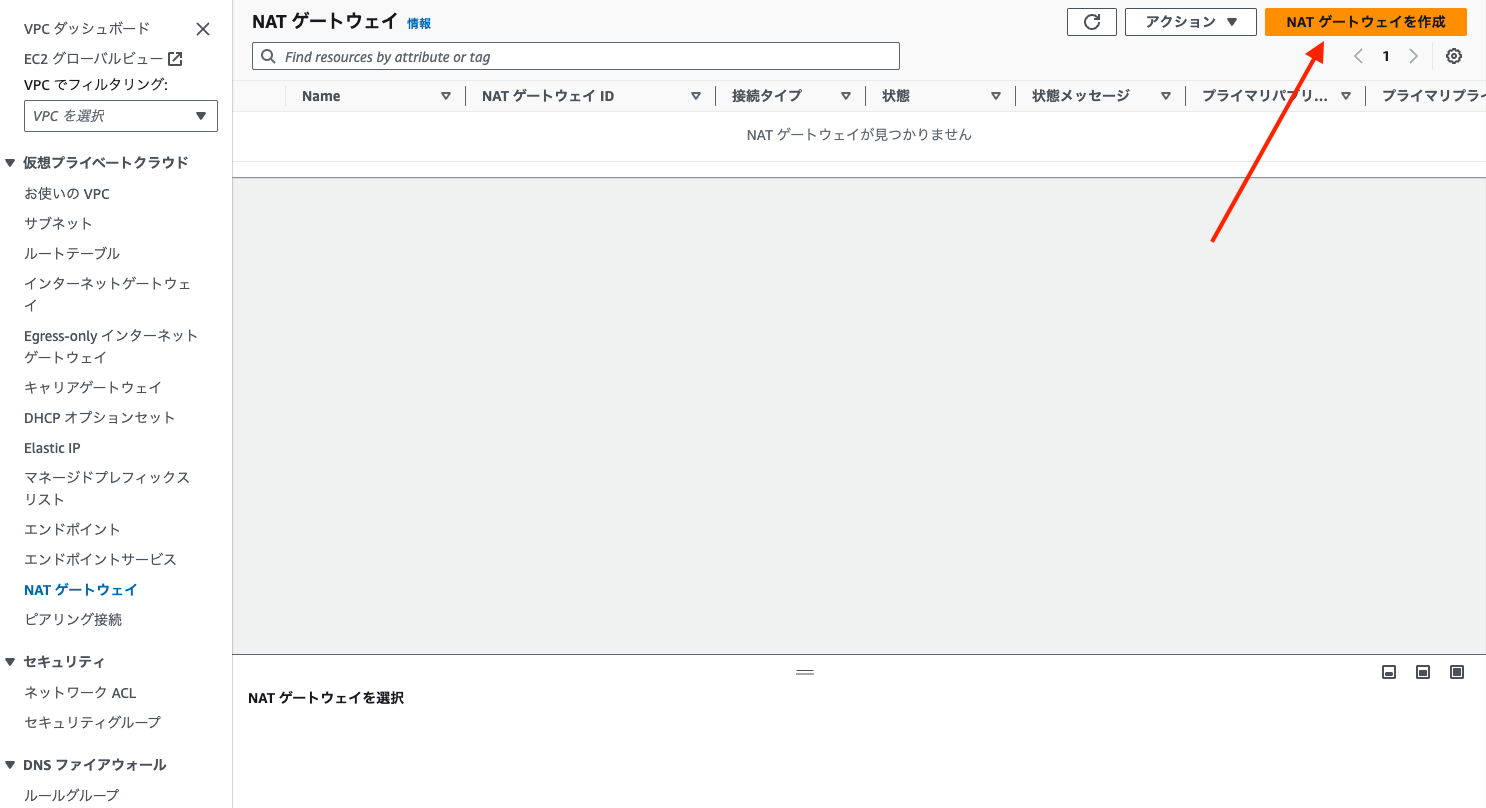The height and width of the screenshot is (808, 1486).
Task: Open セキュリティグループ page
Action: [92, 722]
